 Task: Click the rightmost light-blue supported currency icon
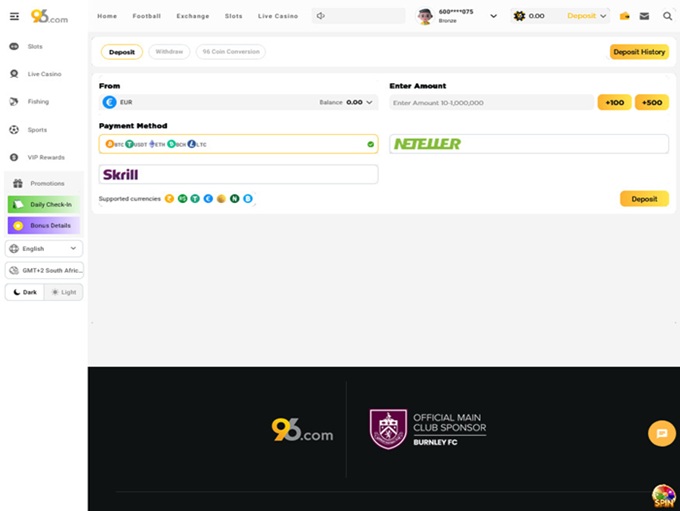point(248,199)
